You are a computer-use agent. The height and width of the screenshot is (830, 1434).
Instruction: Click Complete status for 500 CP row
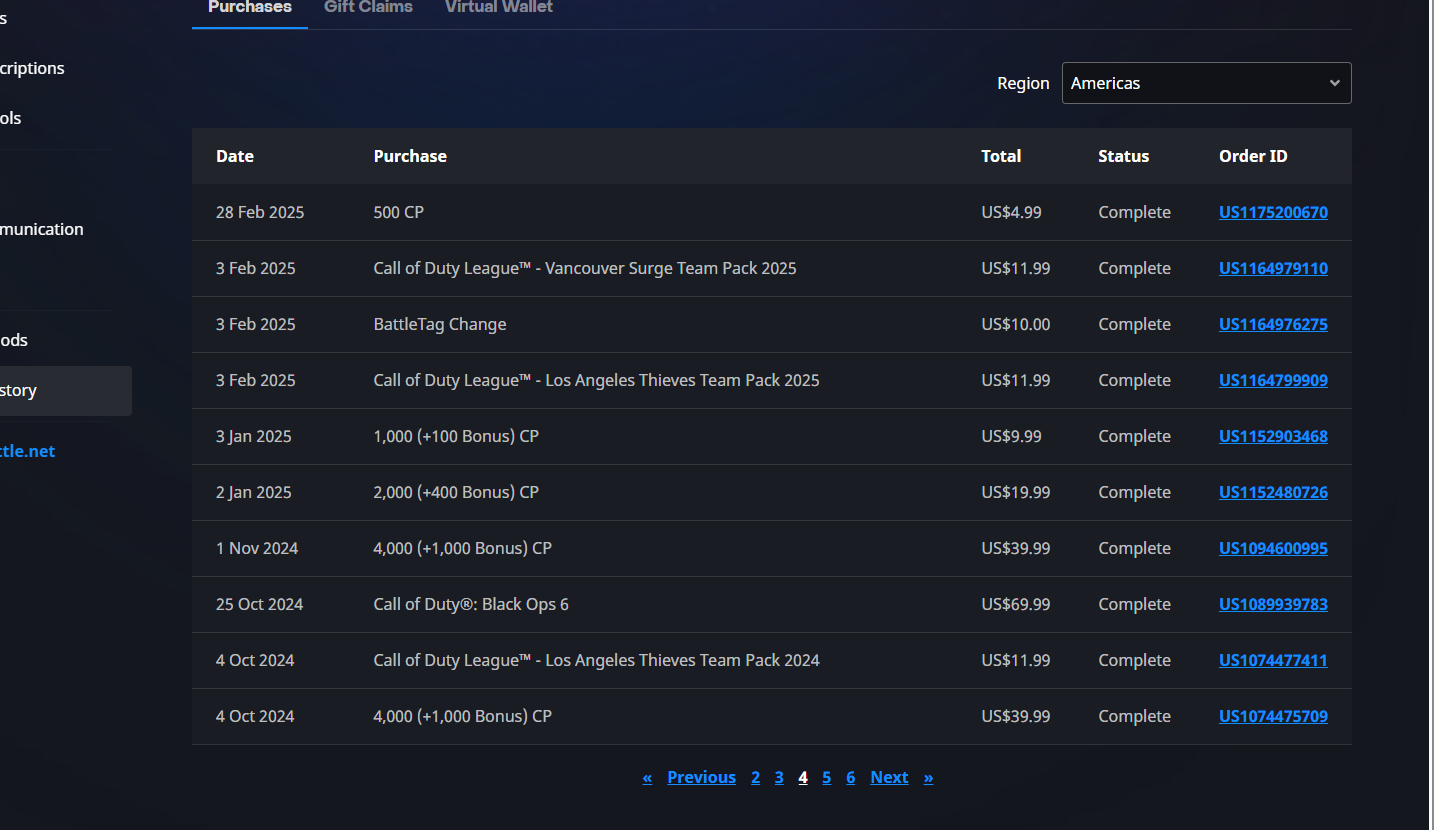tap(1134, 212)
